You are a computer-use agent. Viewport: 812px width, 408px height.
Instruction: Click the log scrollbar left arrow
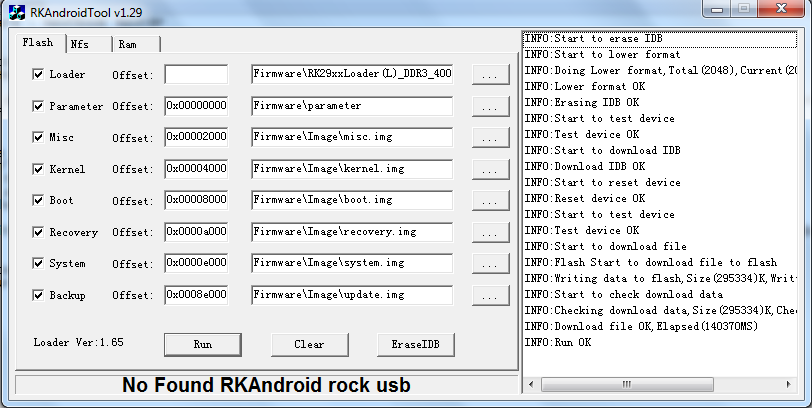coord(531,385)
